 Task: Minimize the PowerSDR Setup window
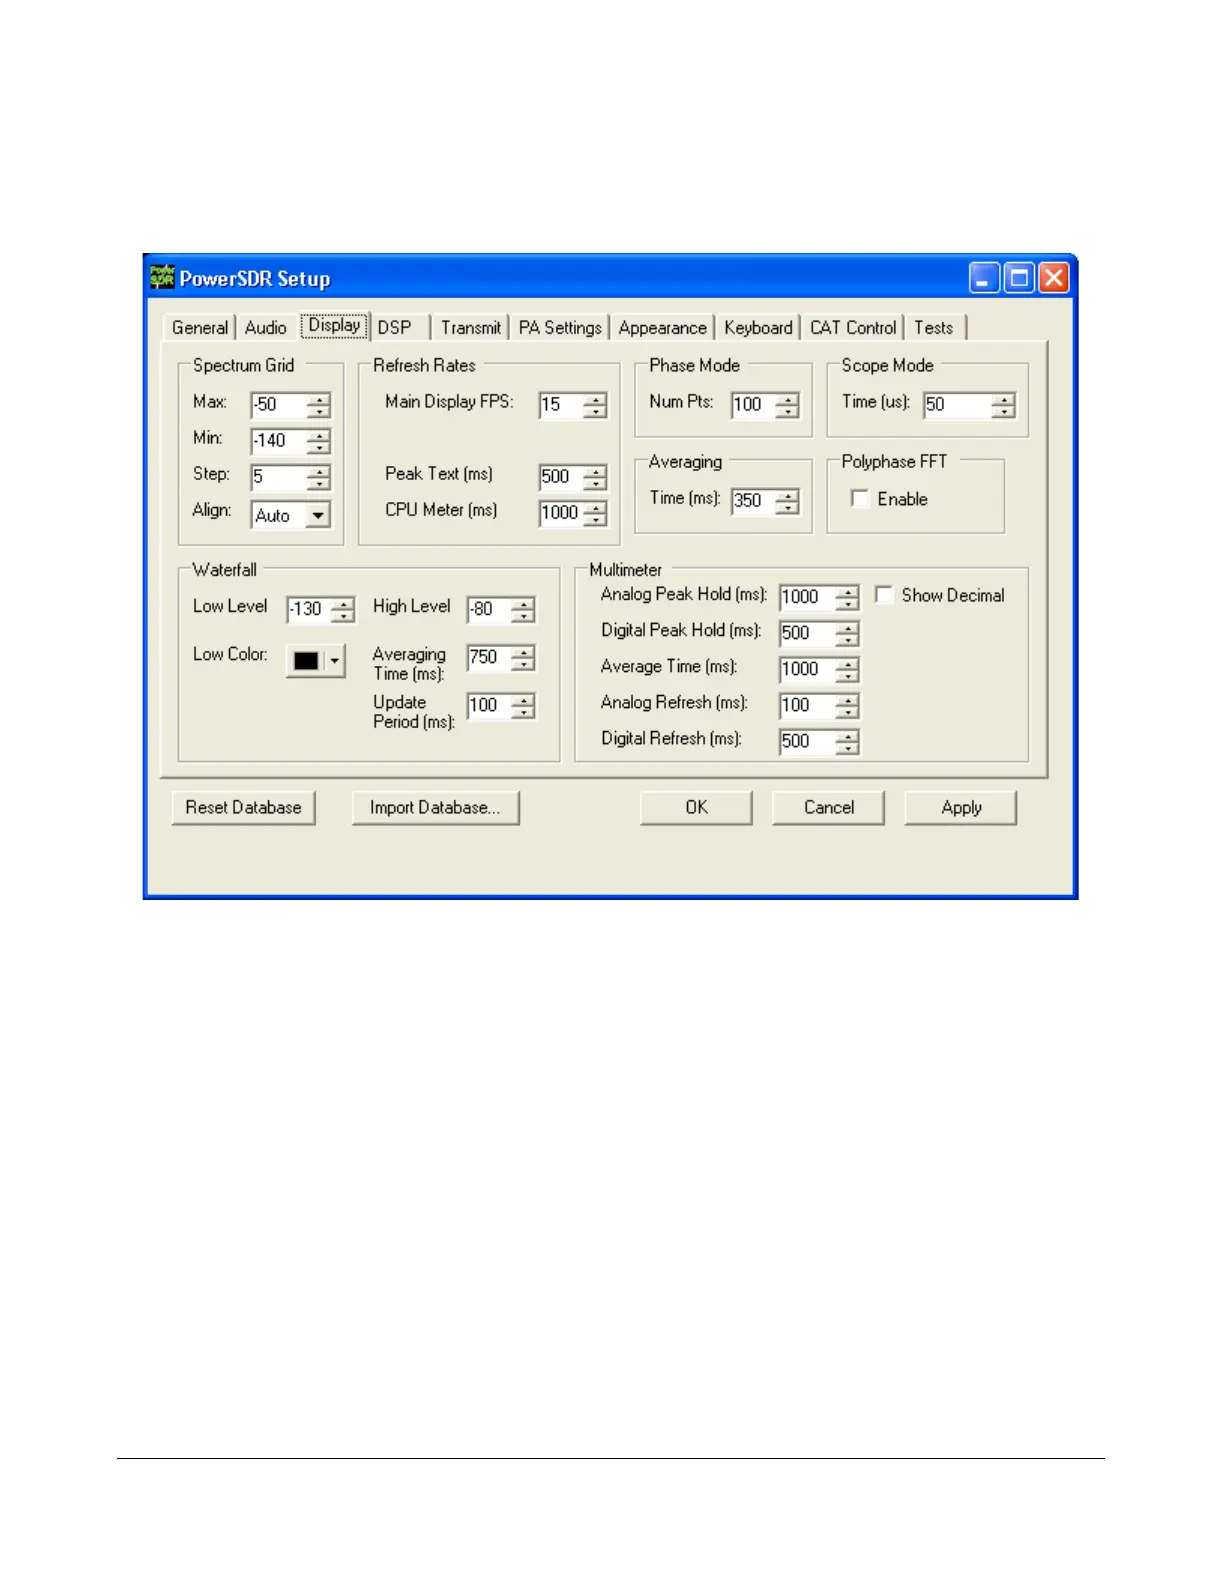pyautogui.click(x=984, y=278)
